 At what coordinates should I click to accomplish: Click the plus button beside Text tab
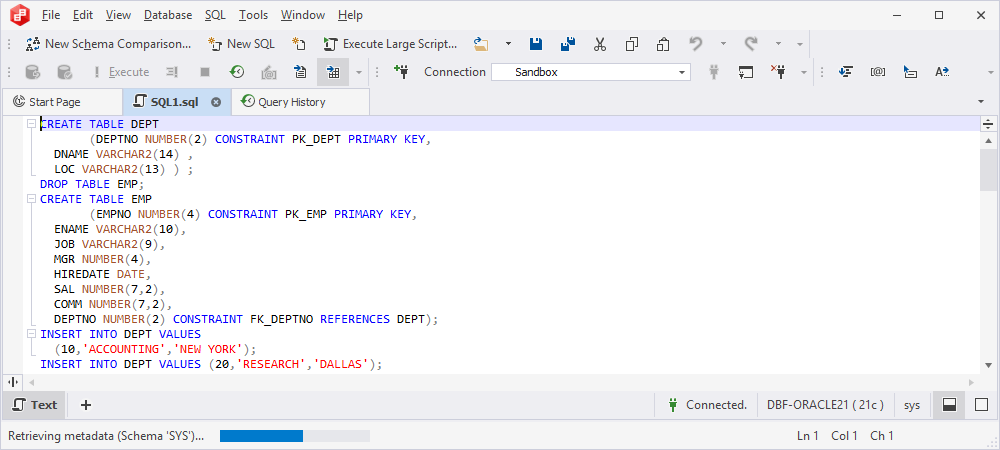point(86,405)
